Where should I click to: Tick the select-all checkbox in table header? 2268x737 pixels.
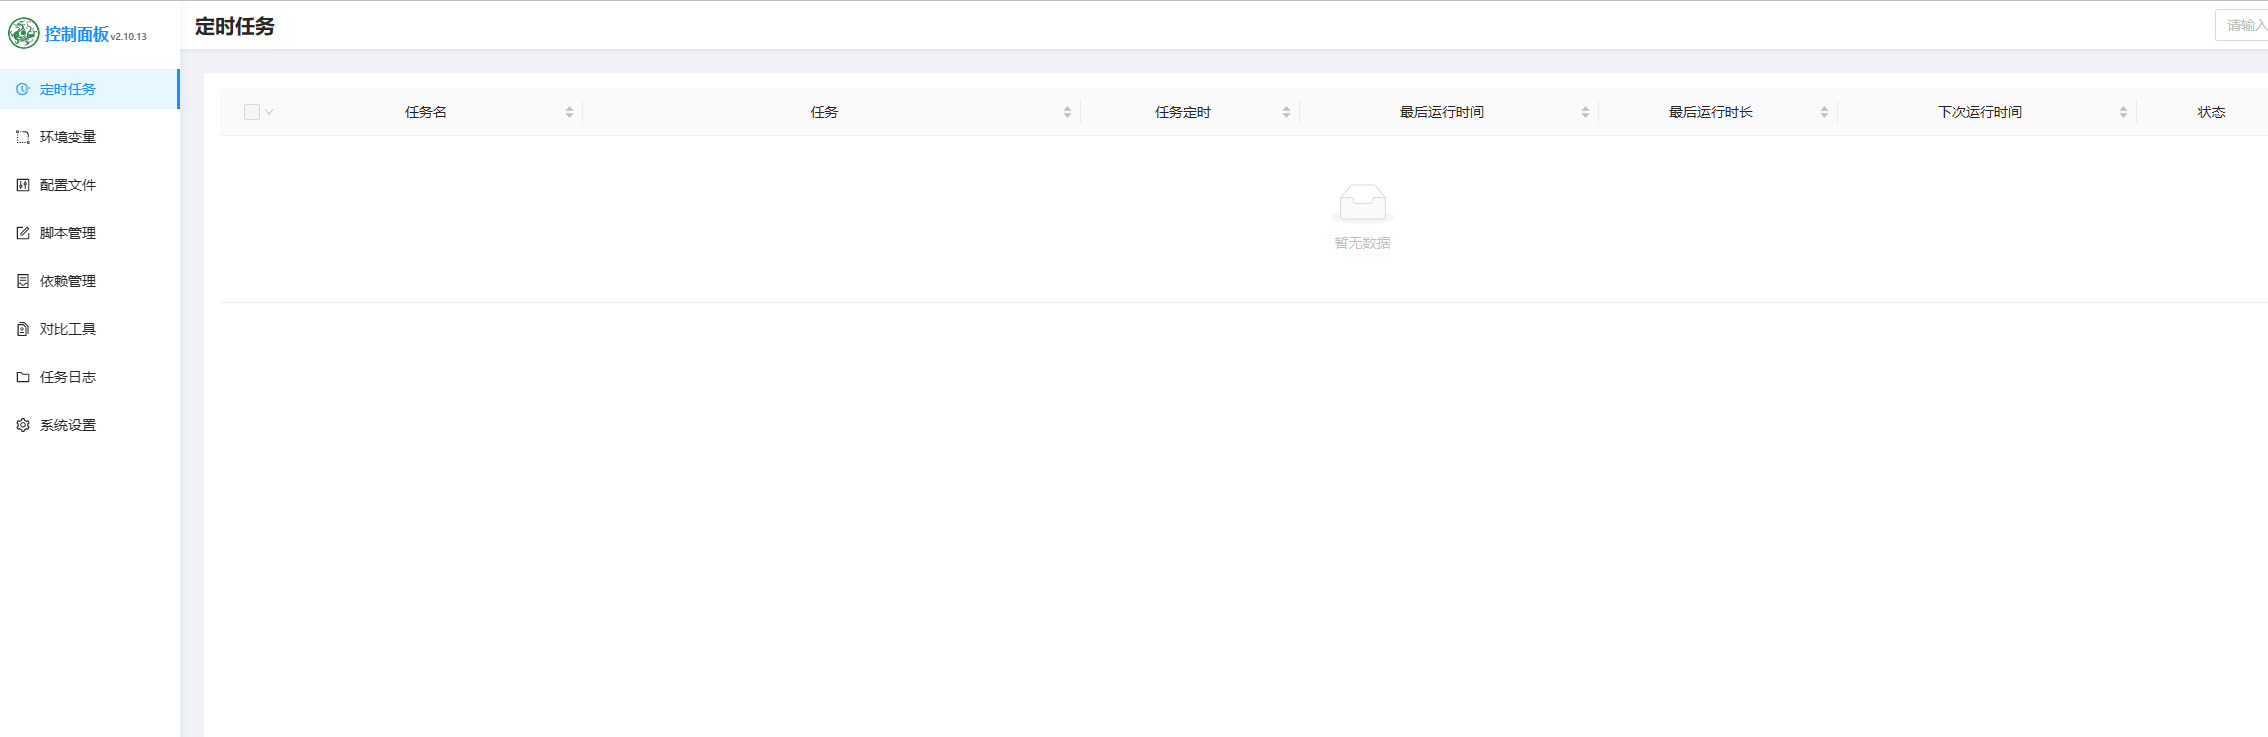(x=252, y=112)
